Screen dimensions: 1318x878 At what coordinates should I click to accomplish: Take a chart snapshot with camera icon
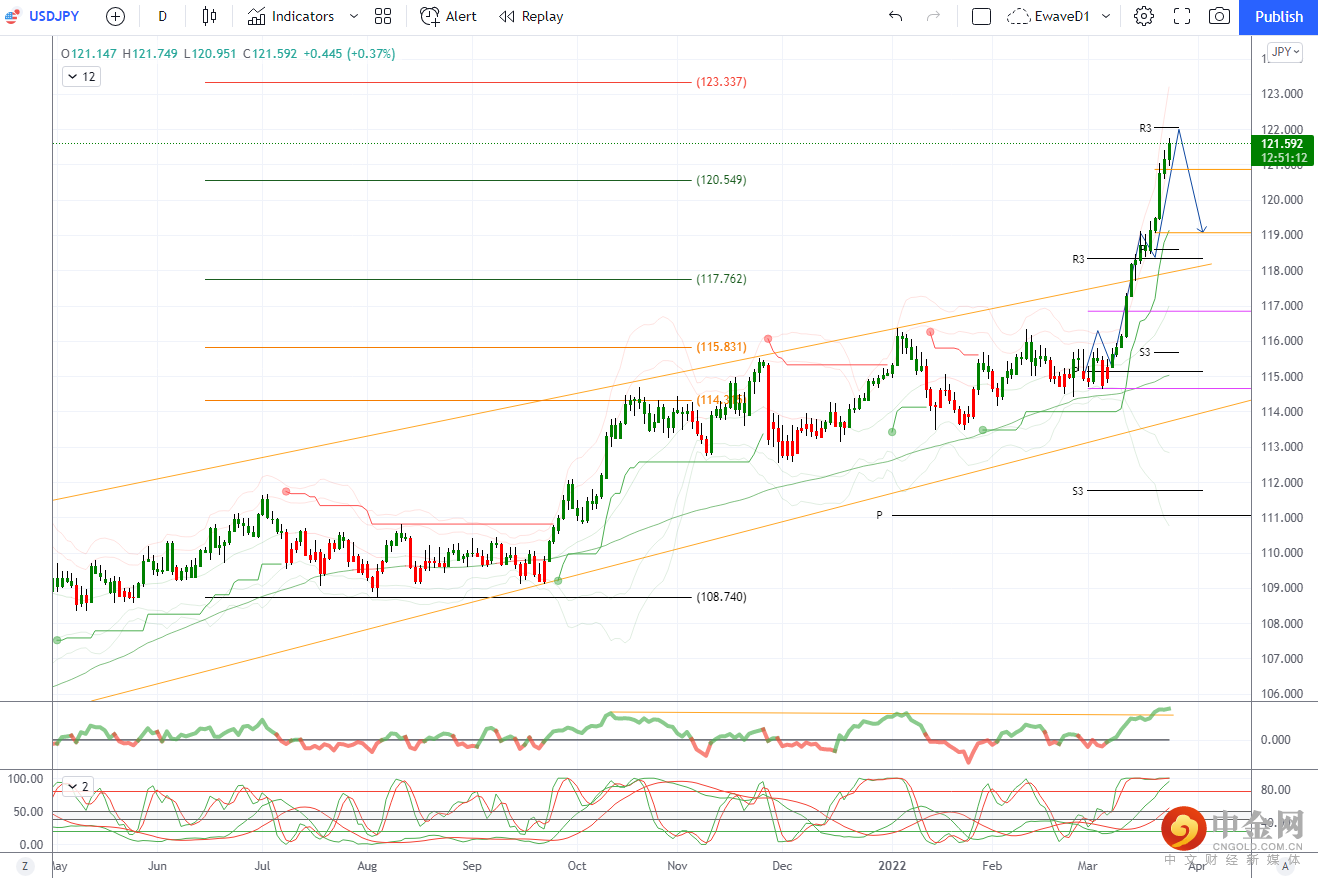click(x=1219, y=16)
